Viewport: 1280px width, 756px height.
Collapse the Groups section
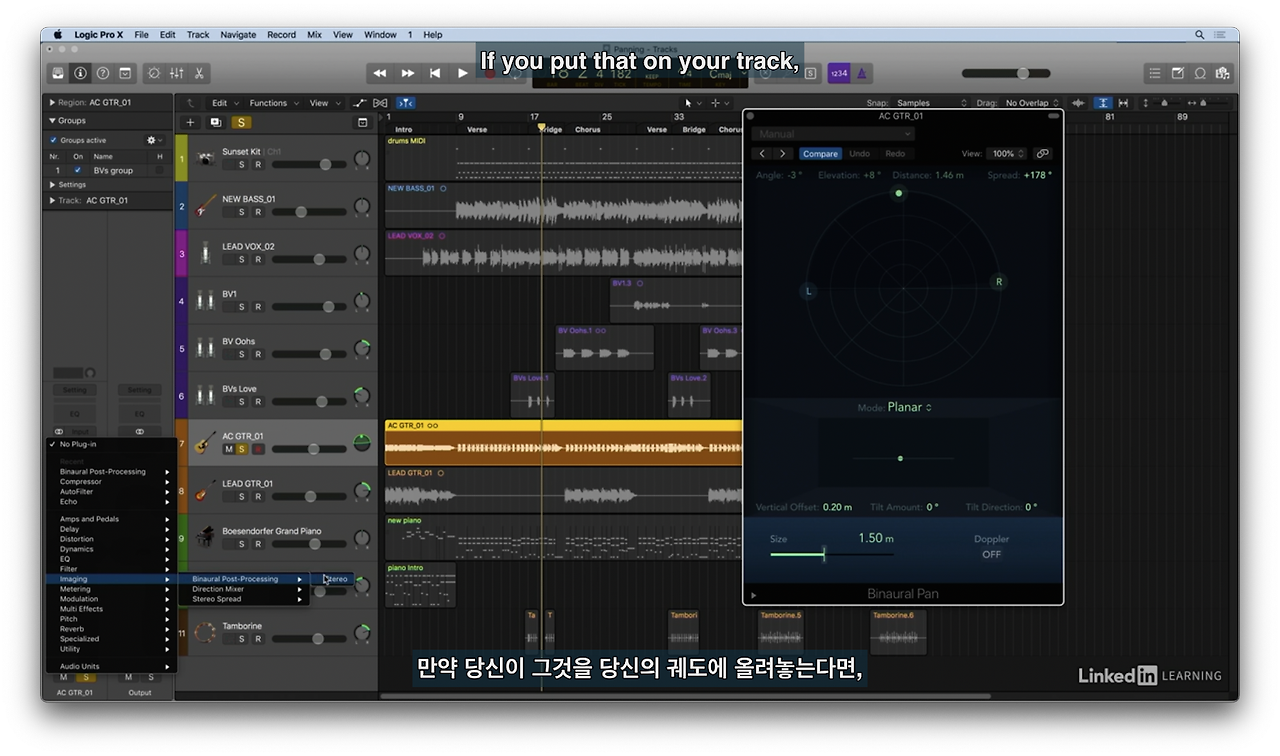[x=52, y=120]
